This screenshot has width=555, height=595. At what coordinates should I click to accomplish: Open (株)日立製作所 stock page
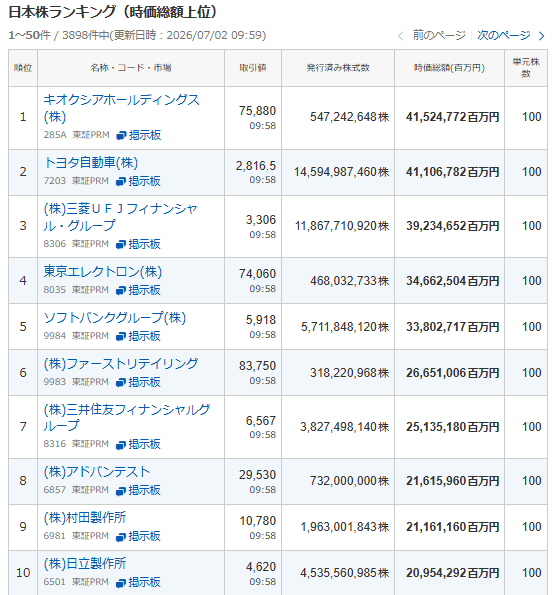pyautogui.click(x=85, y=564)
